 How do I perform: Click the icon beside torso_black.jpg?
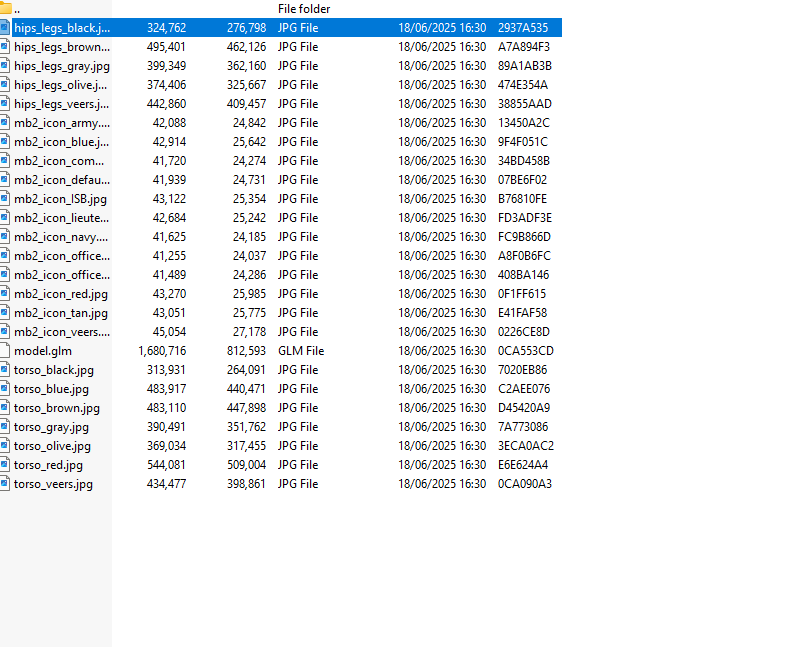click(5, 370)
